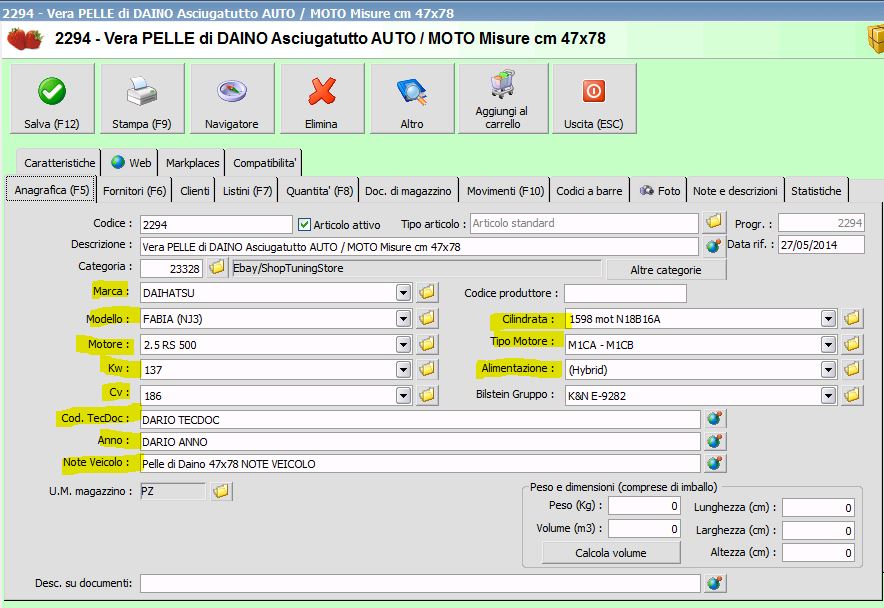Click folder icon beside Tipo Motore dropdown
Viewport: 884px width, 608px height.
pyautogui.click(x=852, y=343)
